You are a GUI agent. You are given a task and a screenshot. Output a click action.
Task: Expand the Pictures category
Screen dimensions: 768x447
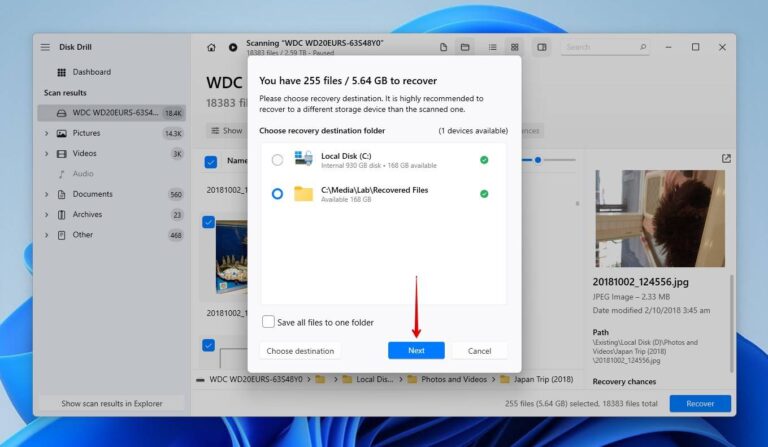point(46,133)
